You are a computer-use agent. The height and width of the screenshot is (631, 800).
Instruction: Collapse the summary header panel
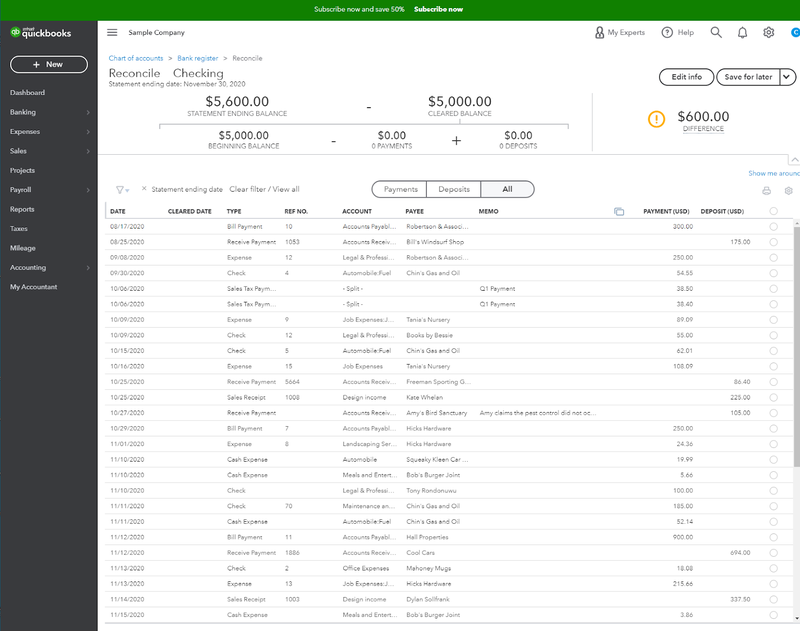794,160
